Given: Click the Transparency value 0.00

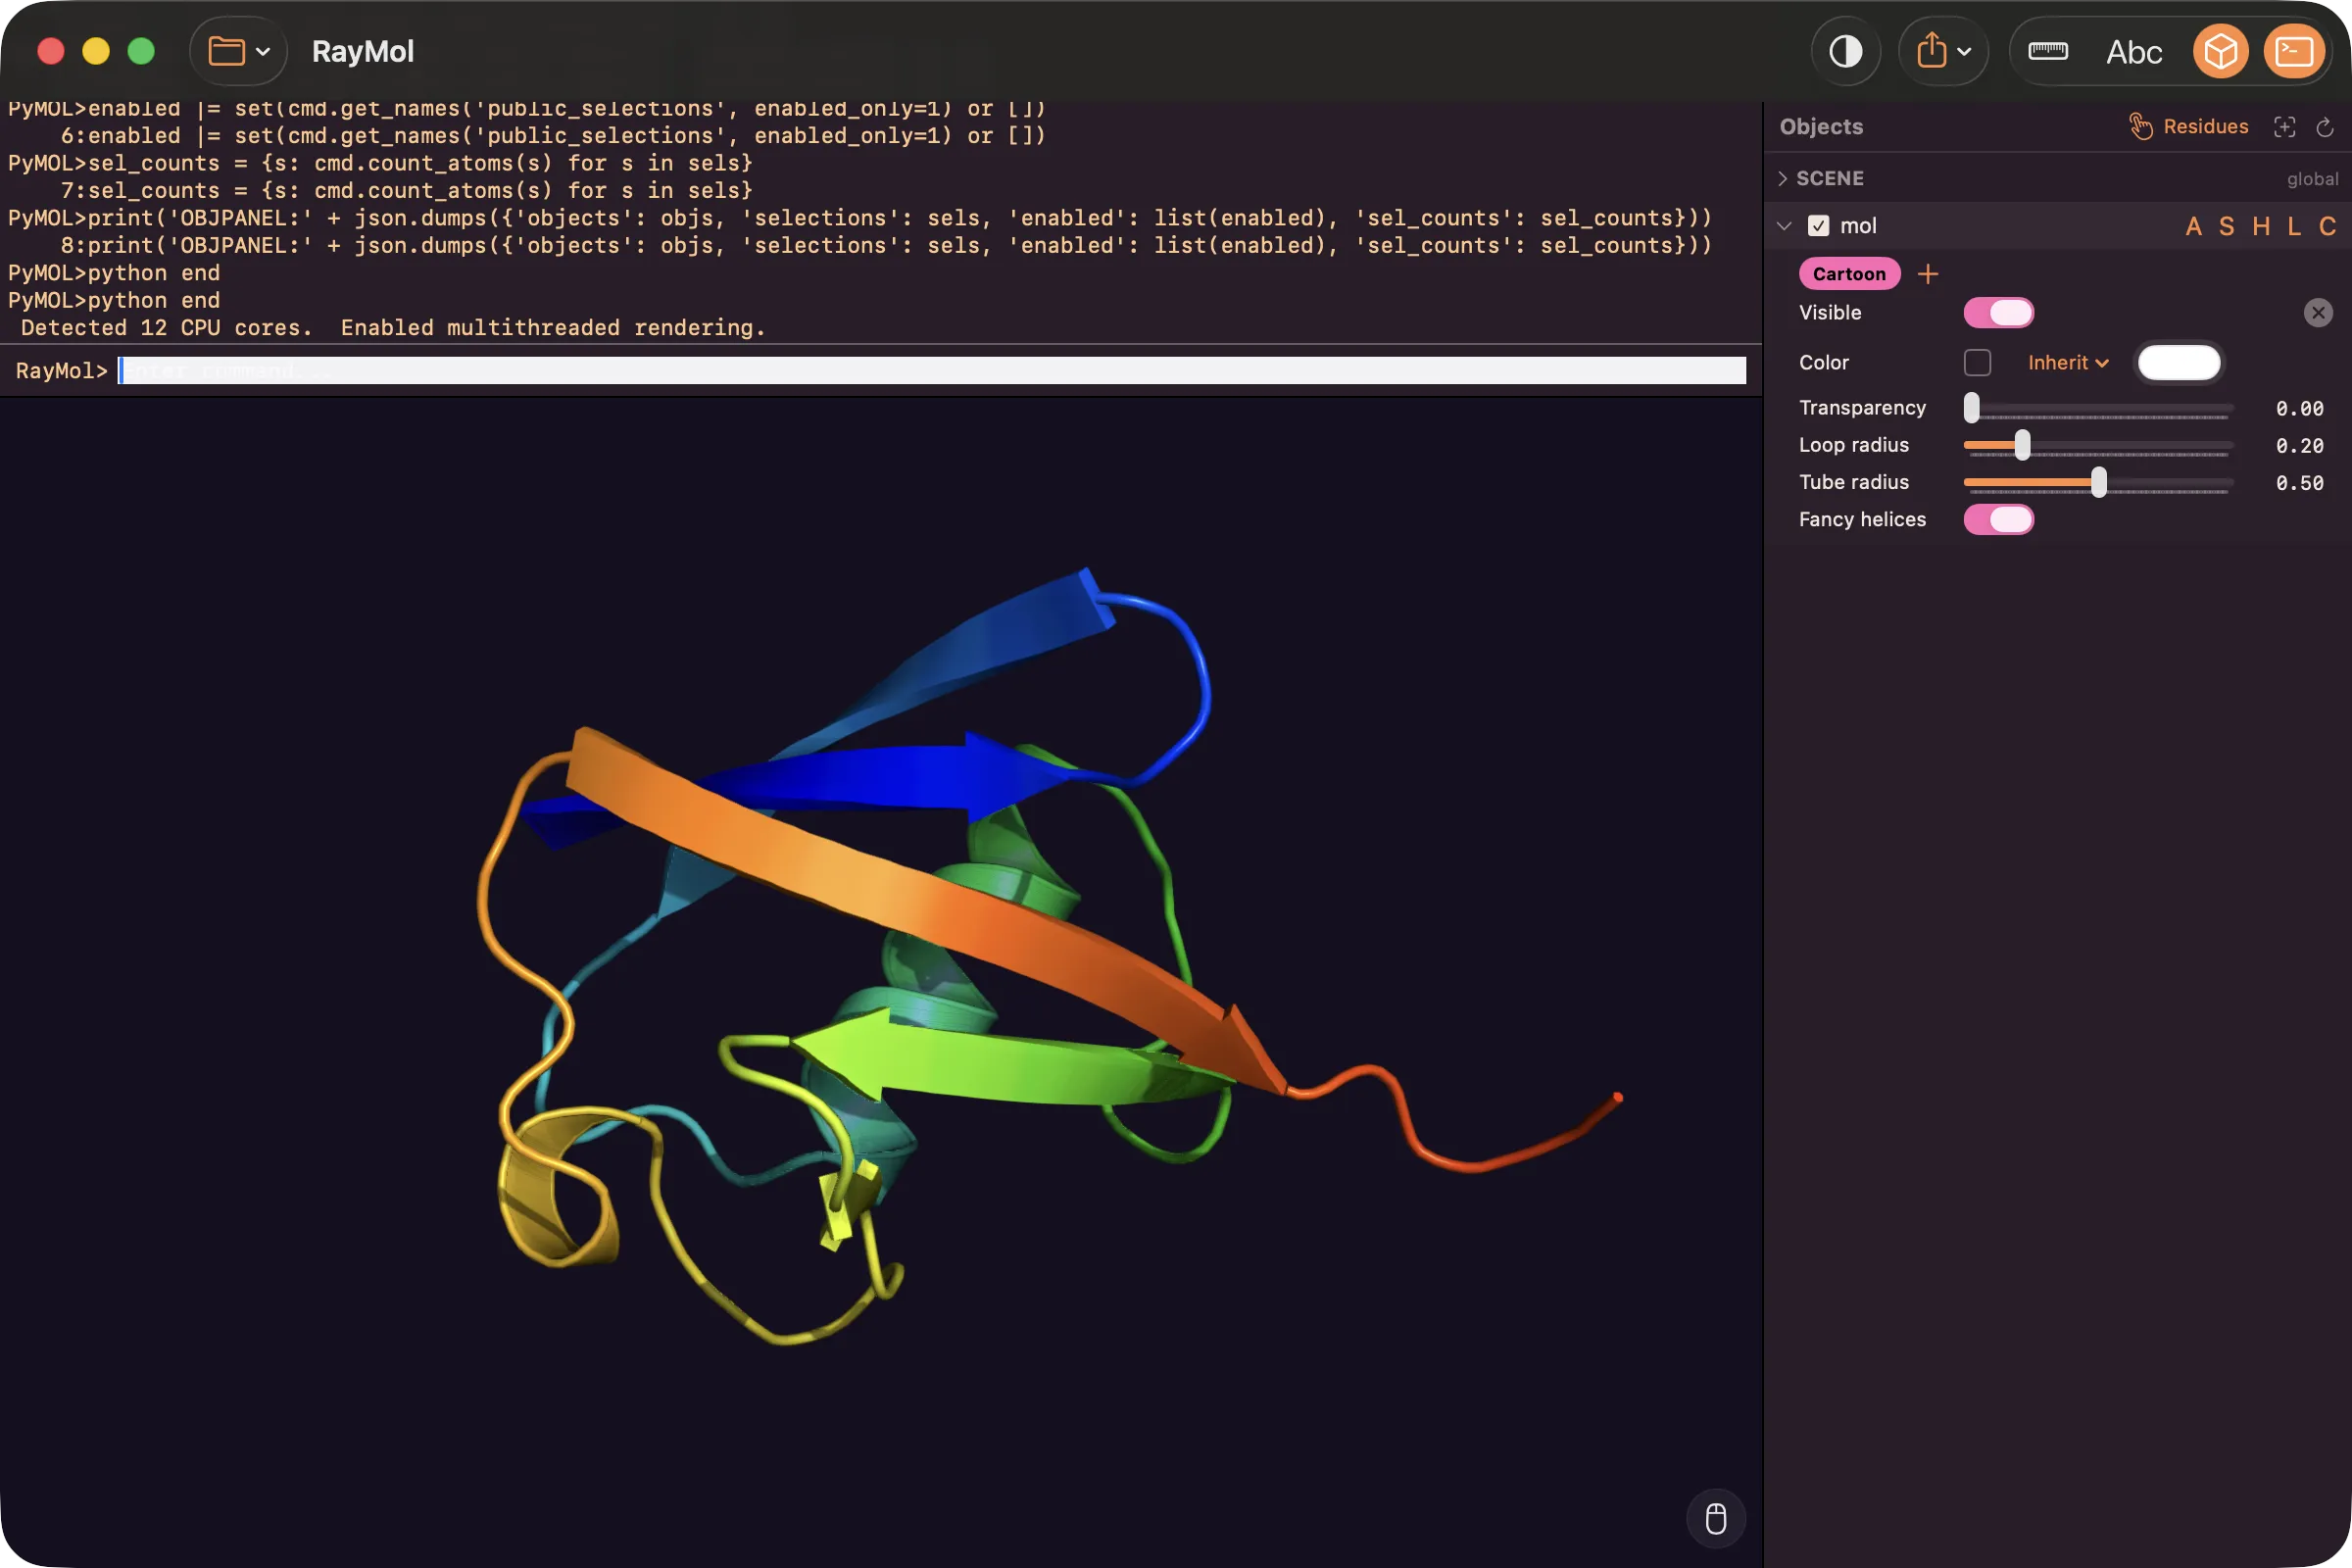Looking at the screenshot, I should click(x=2299, y=408).
